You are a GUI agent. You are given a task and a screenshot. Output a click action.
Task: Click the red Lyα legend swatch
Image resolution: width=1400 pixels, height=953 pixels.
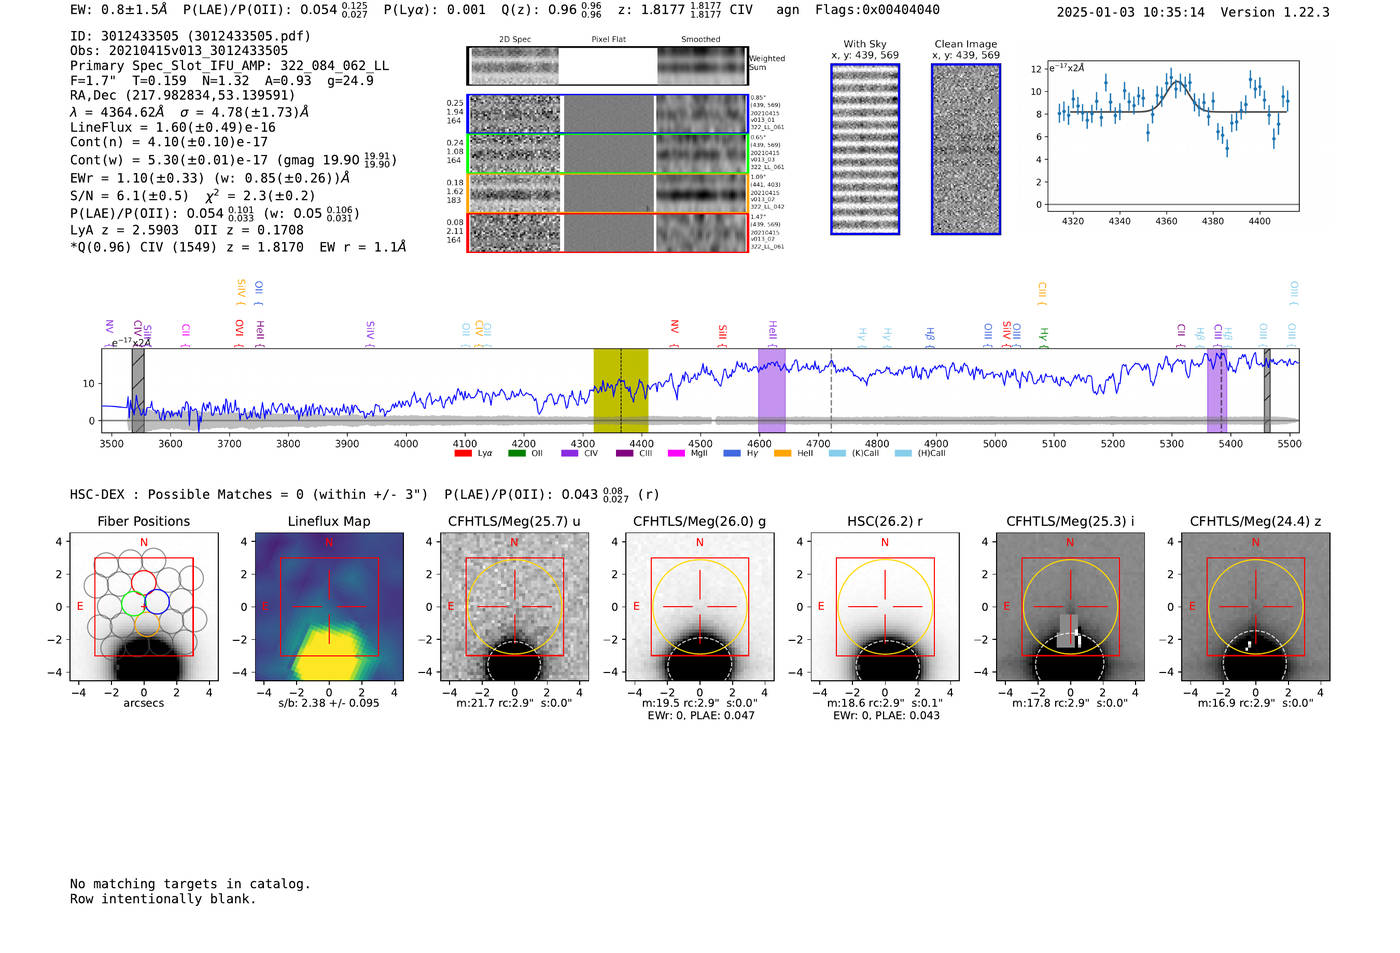click(462, 453)
